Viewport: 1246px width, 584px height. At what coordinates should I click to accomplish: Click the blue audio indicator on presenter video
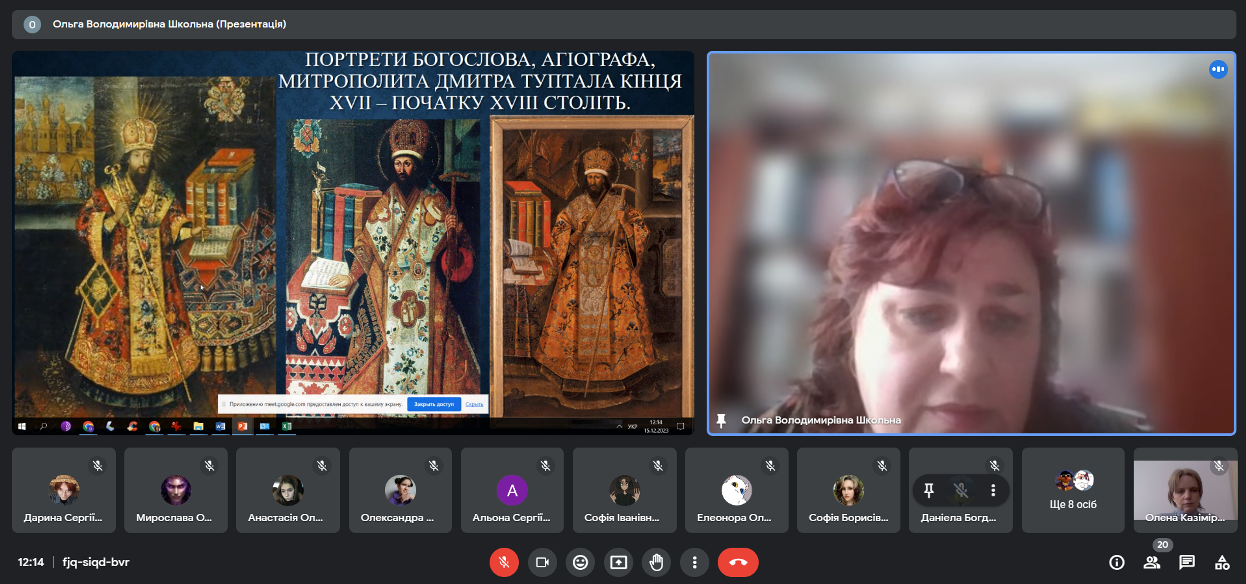[x=1218, y=69]
